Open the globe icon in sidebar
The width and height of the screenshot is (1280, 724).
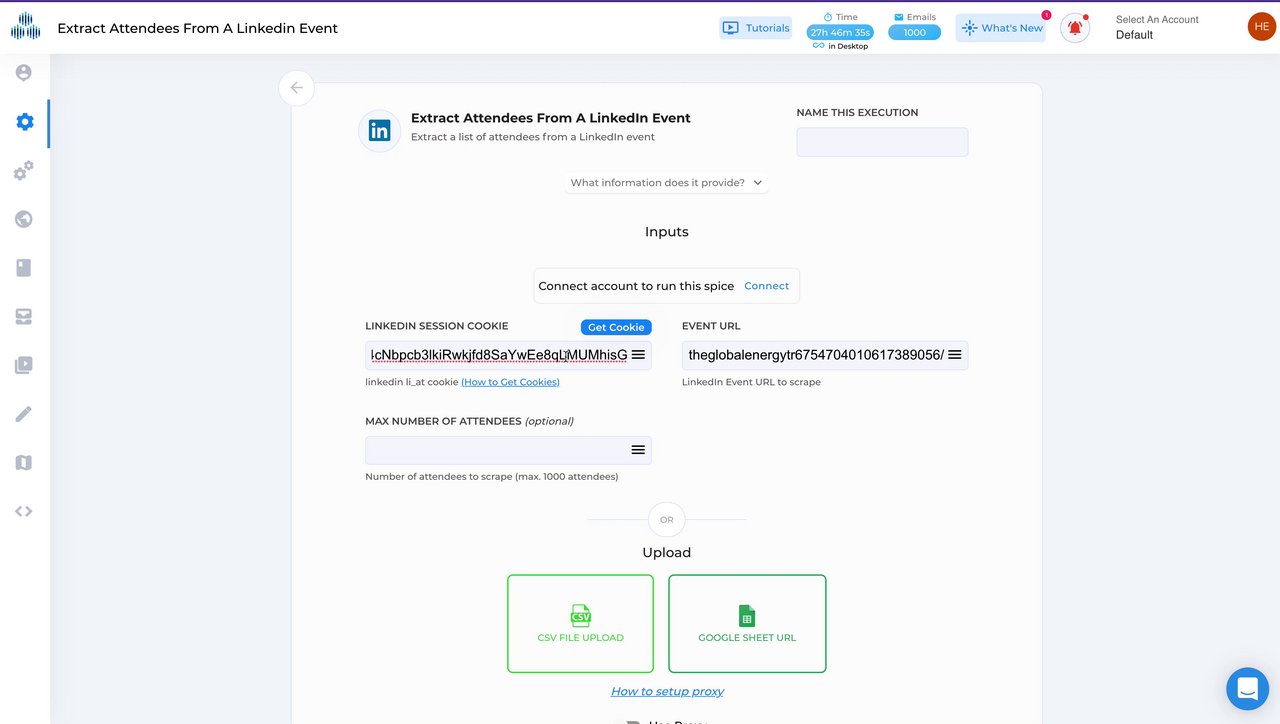(24, 219)
